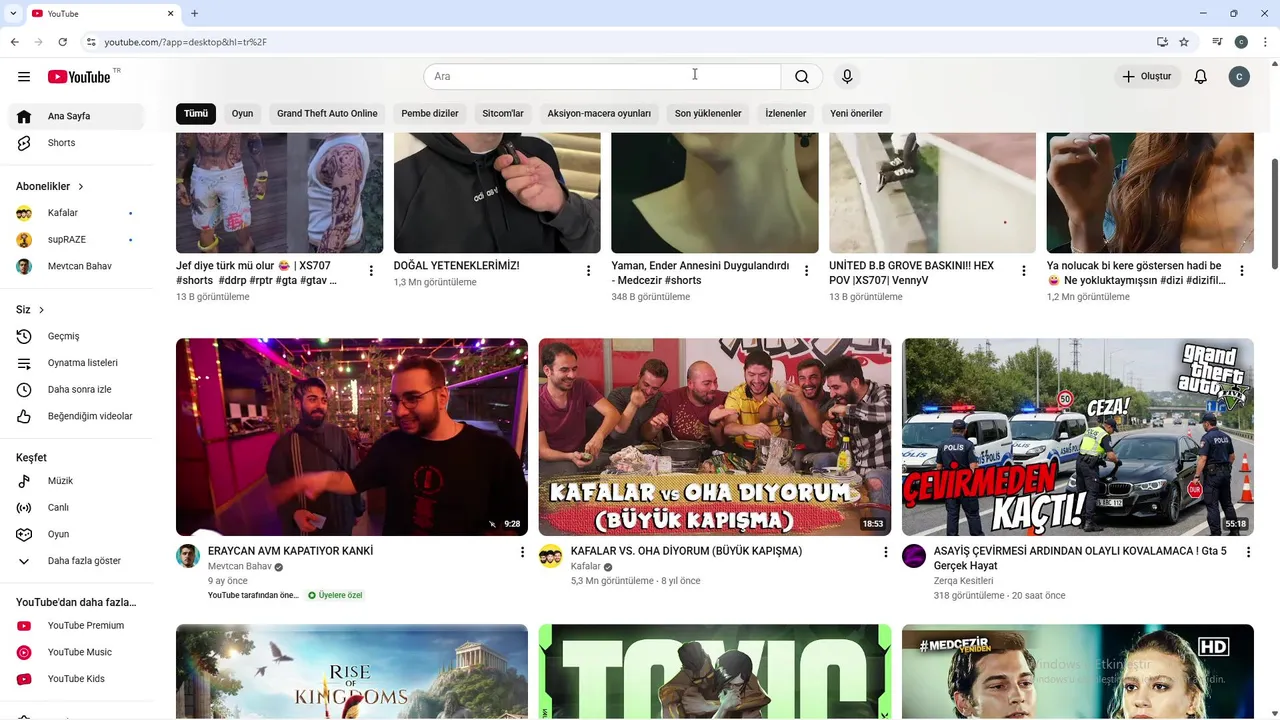Open Shorts from the sidebar
Viewport: 1280px width, 720px height.
(x=76, y=143)
